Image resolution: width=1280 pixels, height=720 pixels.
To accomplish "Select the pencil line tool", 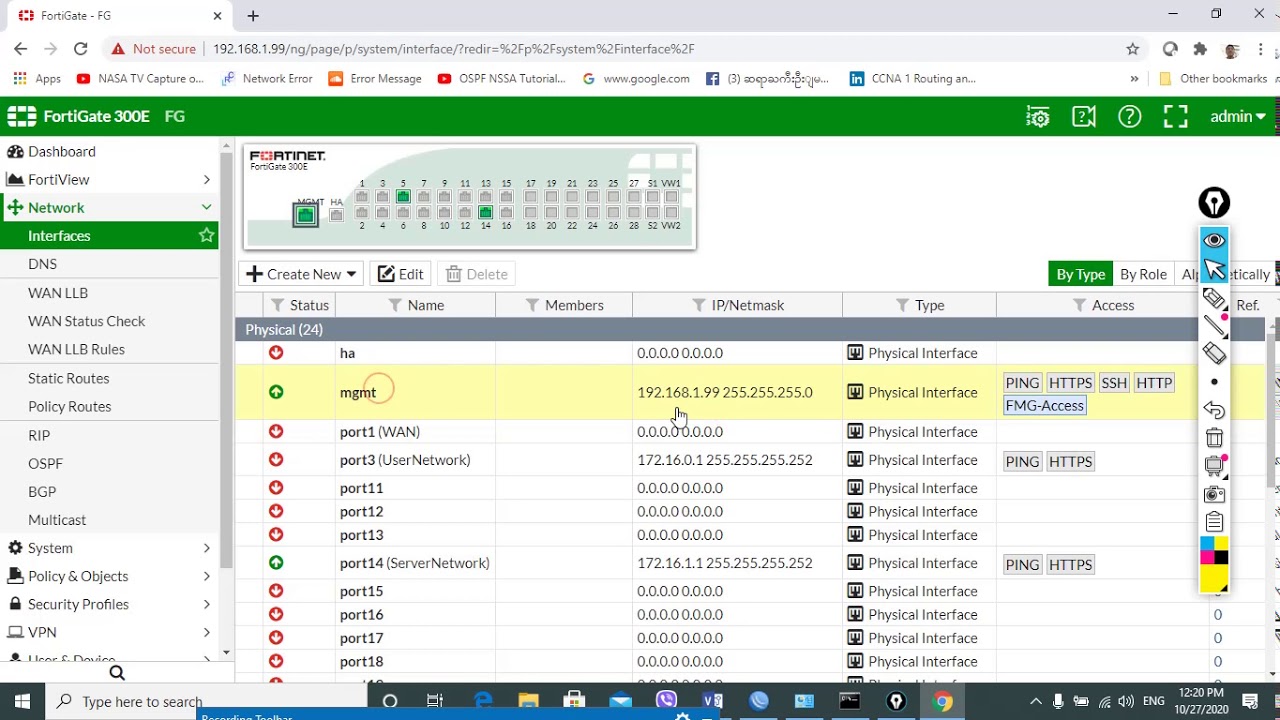I will tap(1214, 324).
